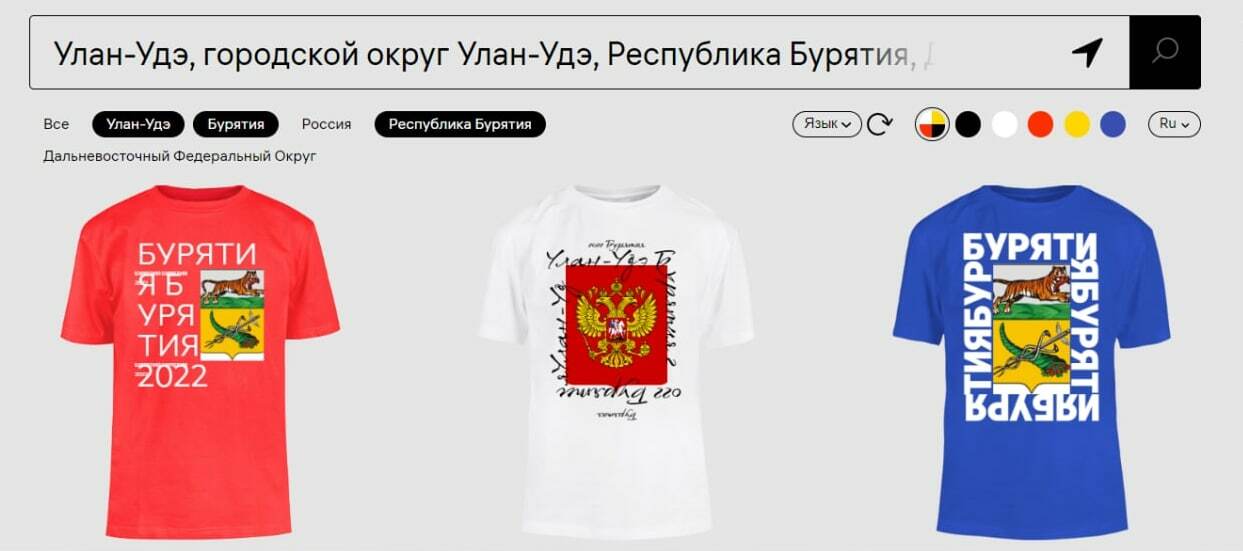The width and height of the screenshot is (1243, 551).
Task: Pick the black color swatch
Action: pos(968,124)
